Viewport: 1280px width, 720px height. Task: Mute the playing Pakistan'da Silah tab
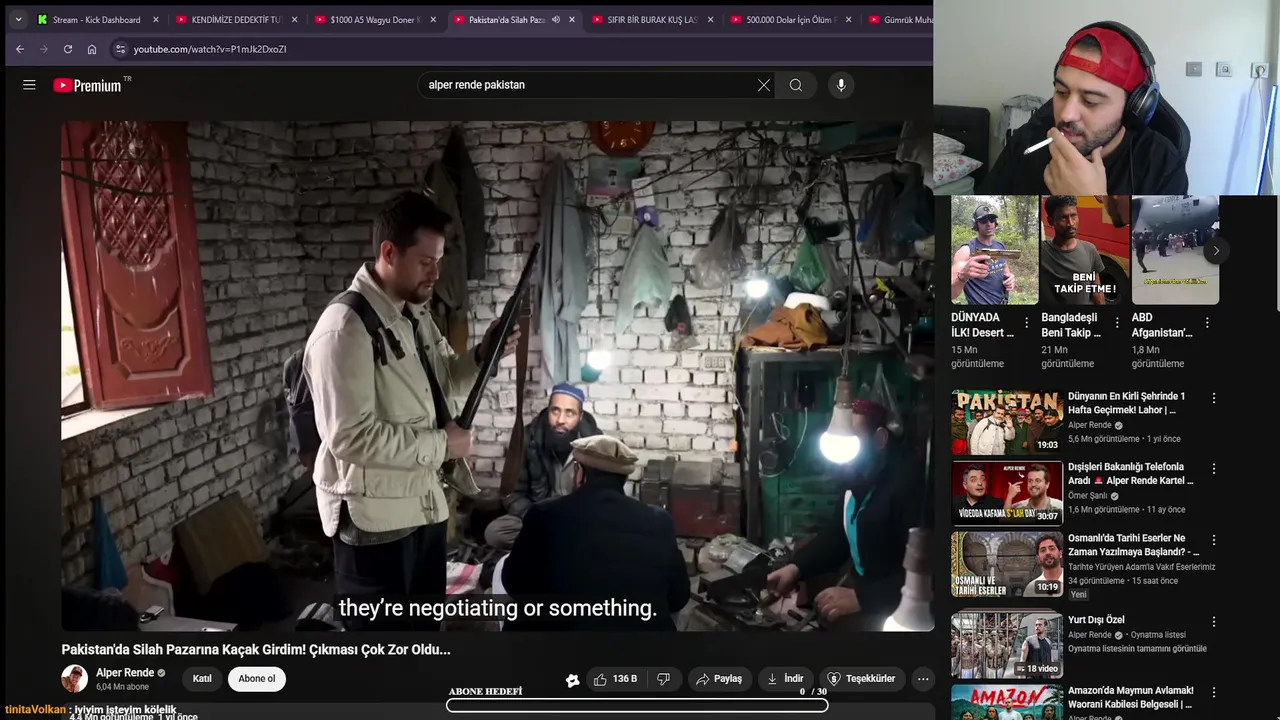coord(556,20)
